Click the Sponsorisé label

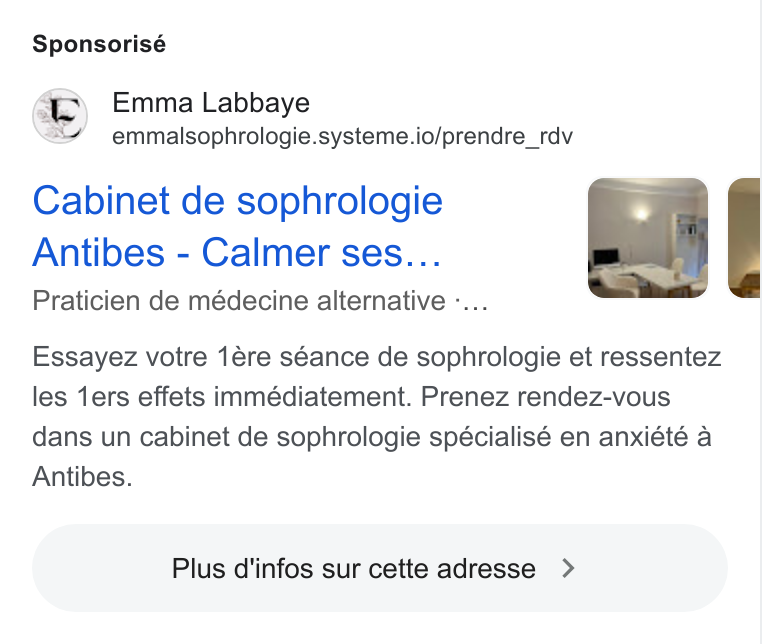tap(99, 44)
